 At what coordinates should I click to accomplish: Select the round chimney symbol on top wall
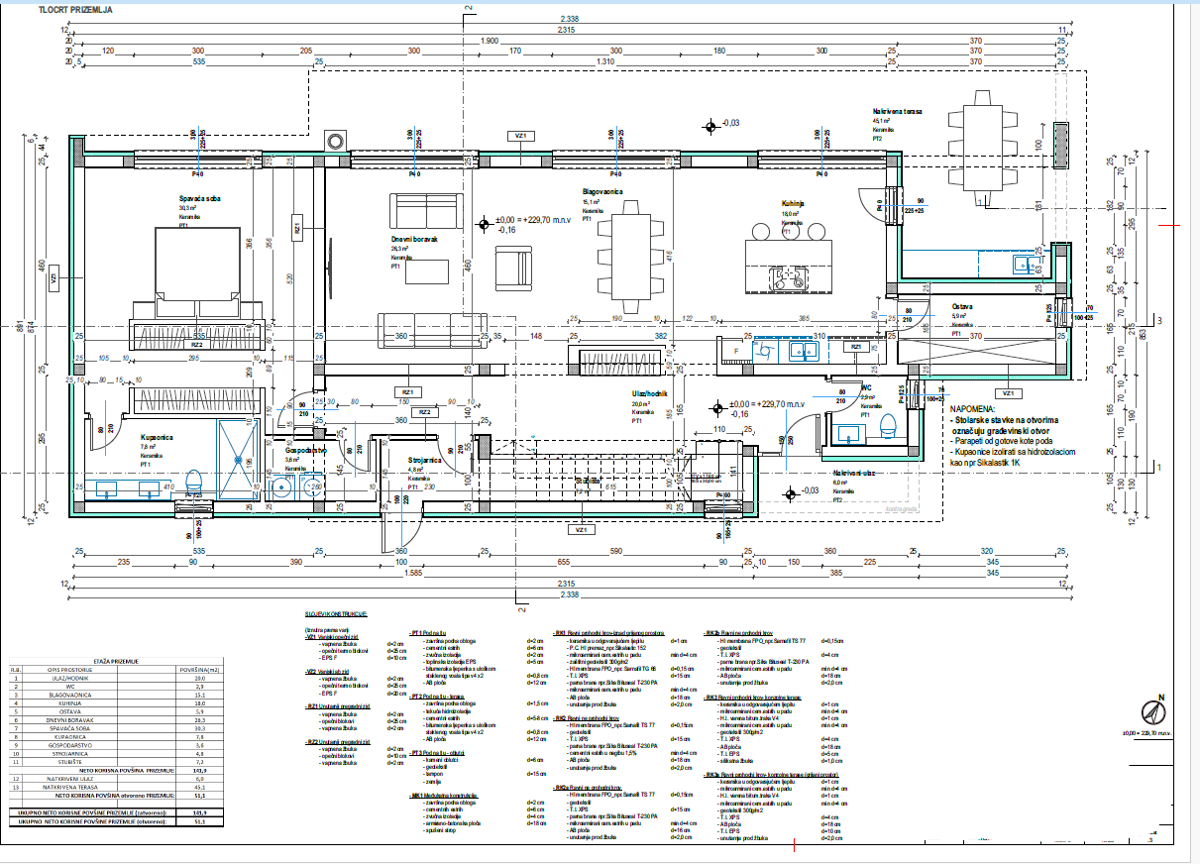[336, 140]
